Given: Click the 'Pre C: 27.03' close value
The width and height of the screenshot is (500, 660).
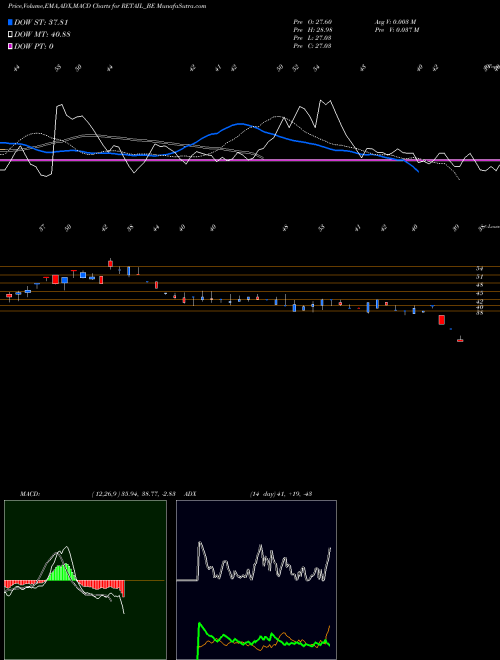Looking at the screenshot, I should [313, 46].
